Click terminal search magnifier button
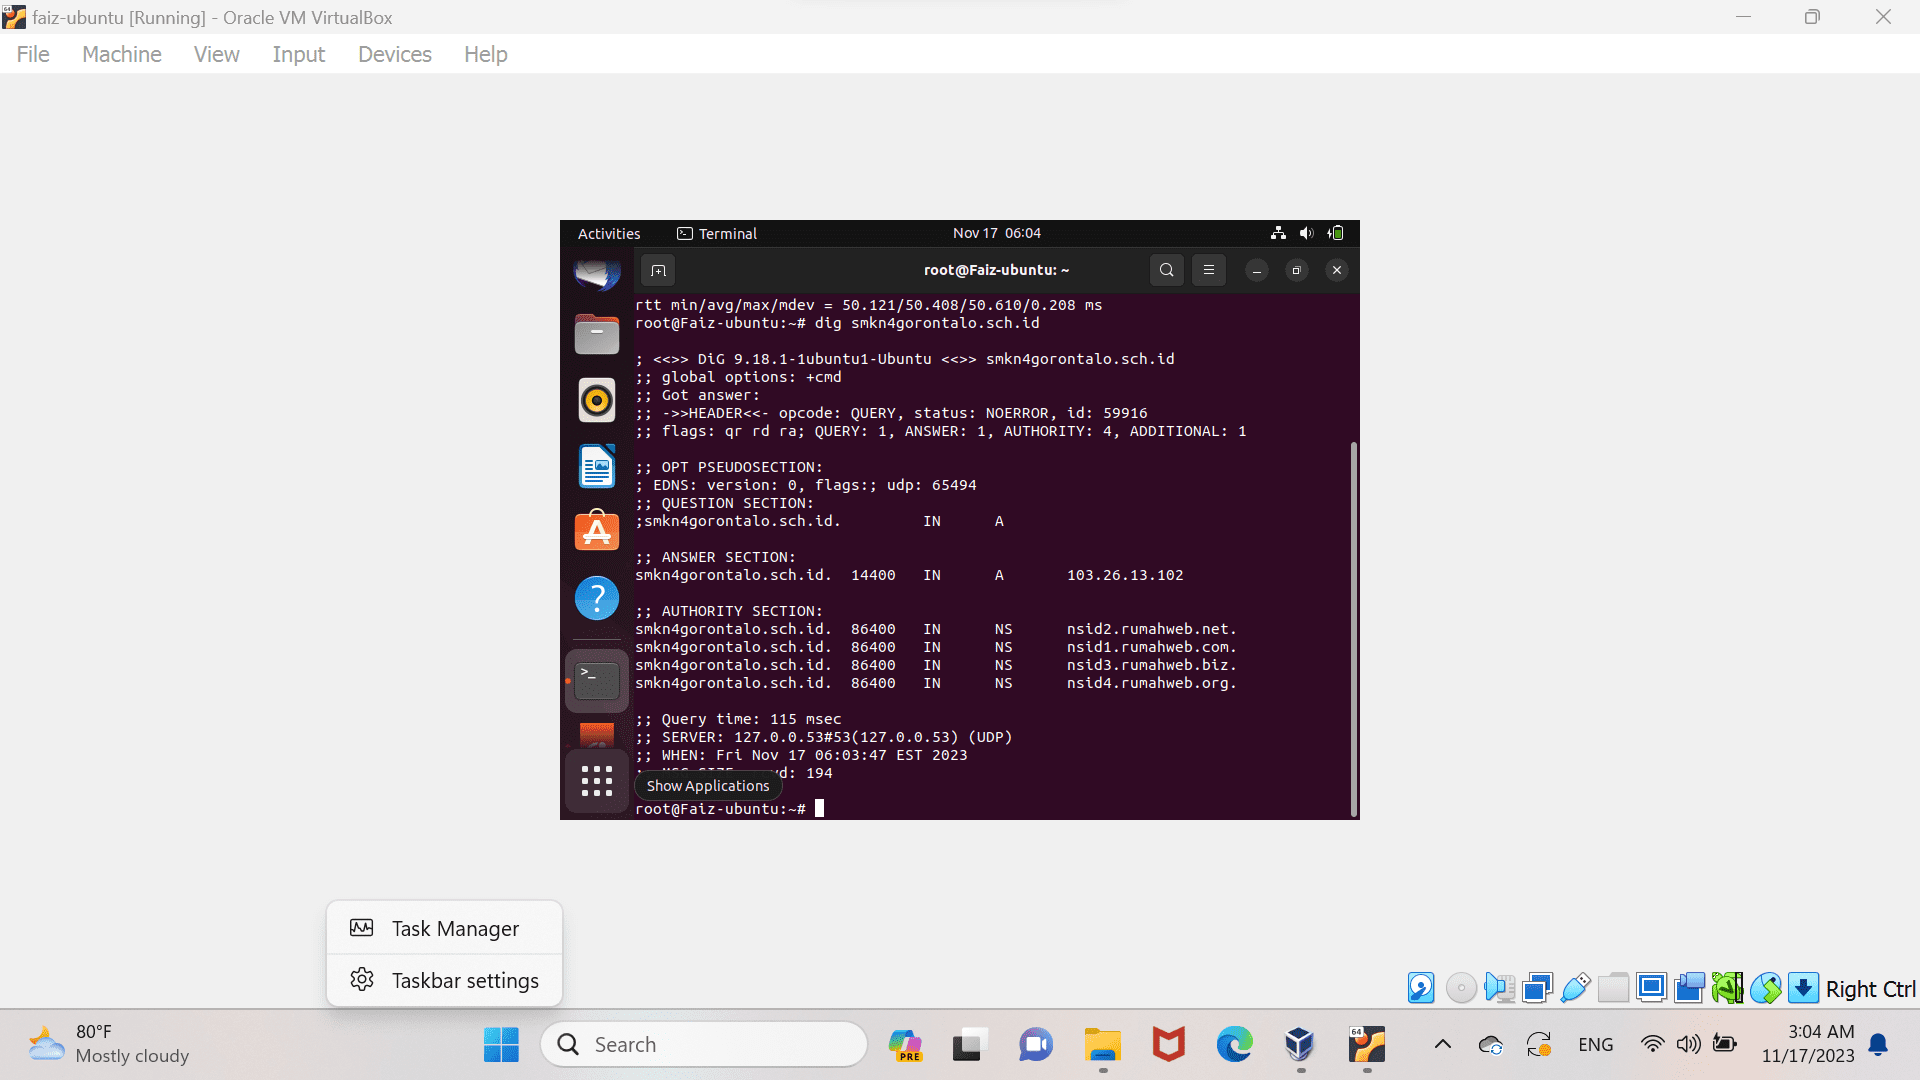The width and height of the screenshot is (1920, 1080). [x=1166, y=270]
